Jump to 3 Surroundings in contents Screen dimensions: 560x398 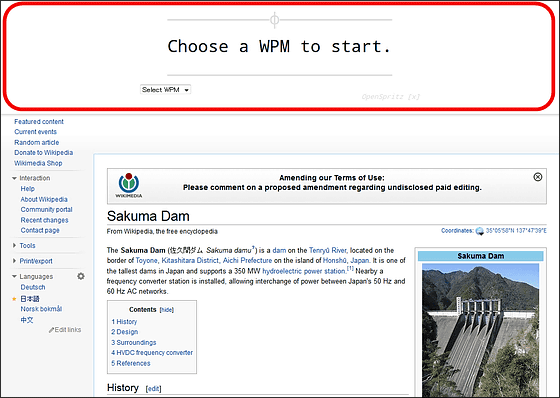[134, 342]
